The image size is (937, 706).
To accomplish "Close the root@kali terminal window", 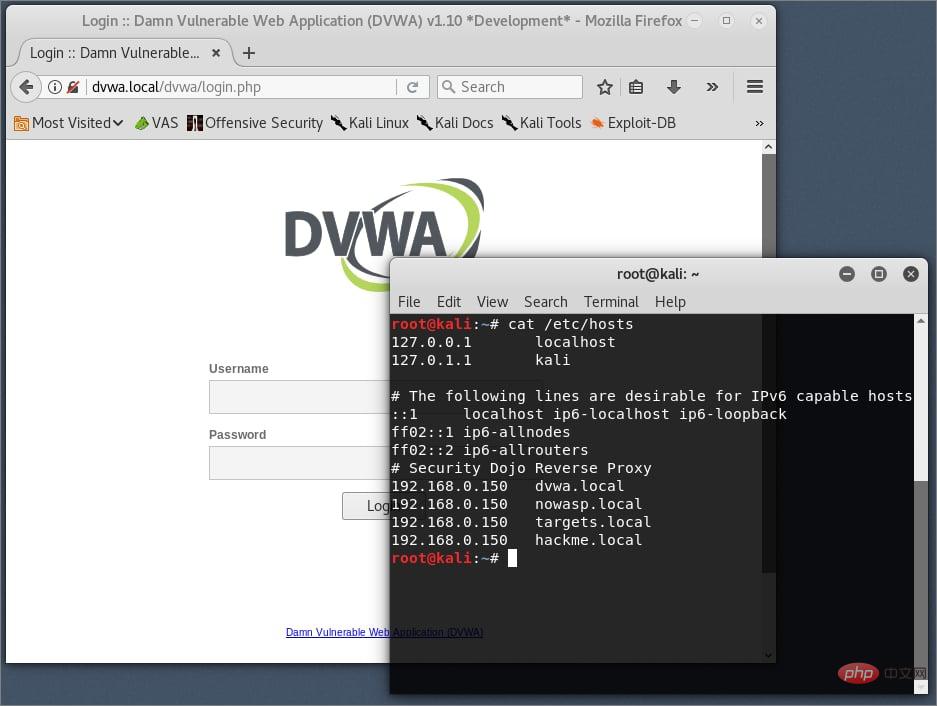I will (x=911, y=274).
